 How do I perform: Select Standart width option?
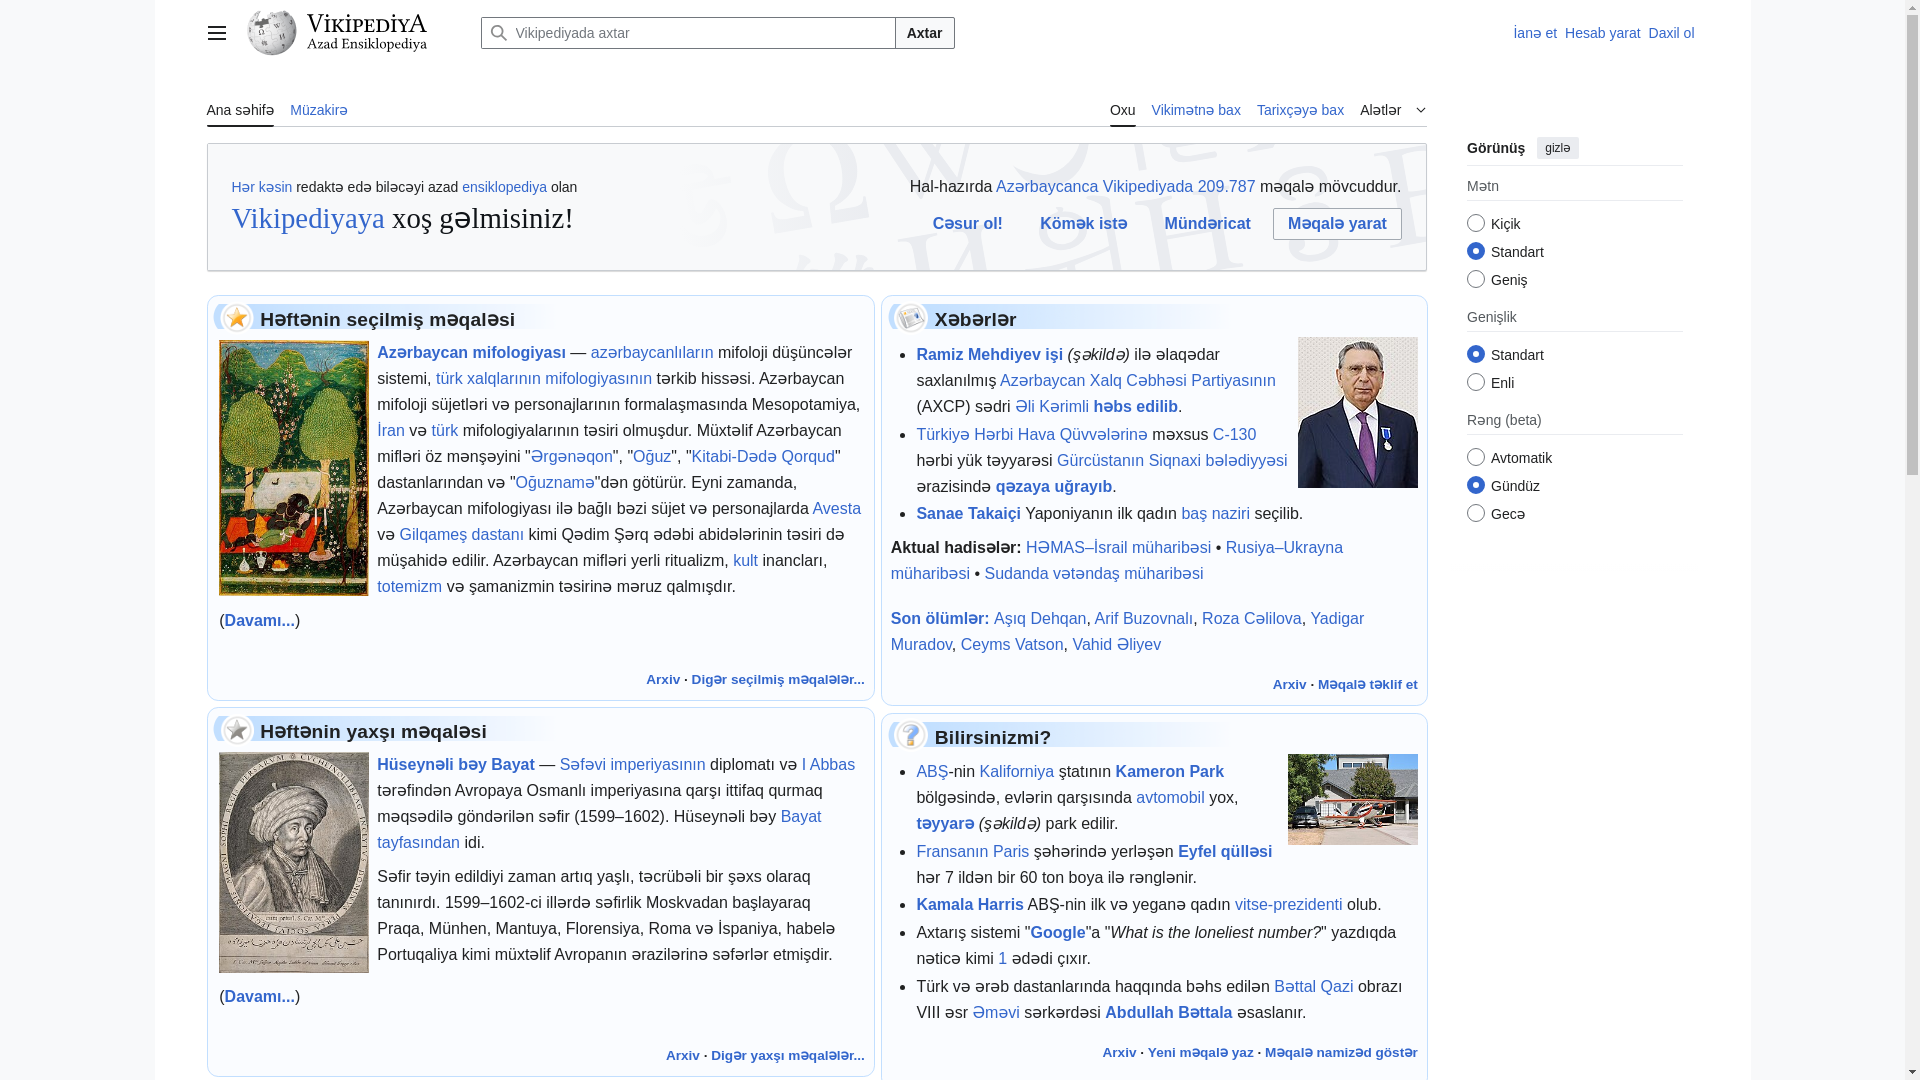pyautogui.click(x=1476, y=354)
